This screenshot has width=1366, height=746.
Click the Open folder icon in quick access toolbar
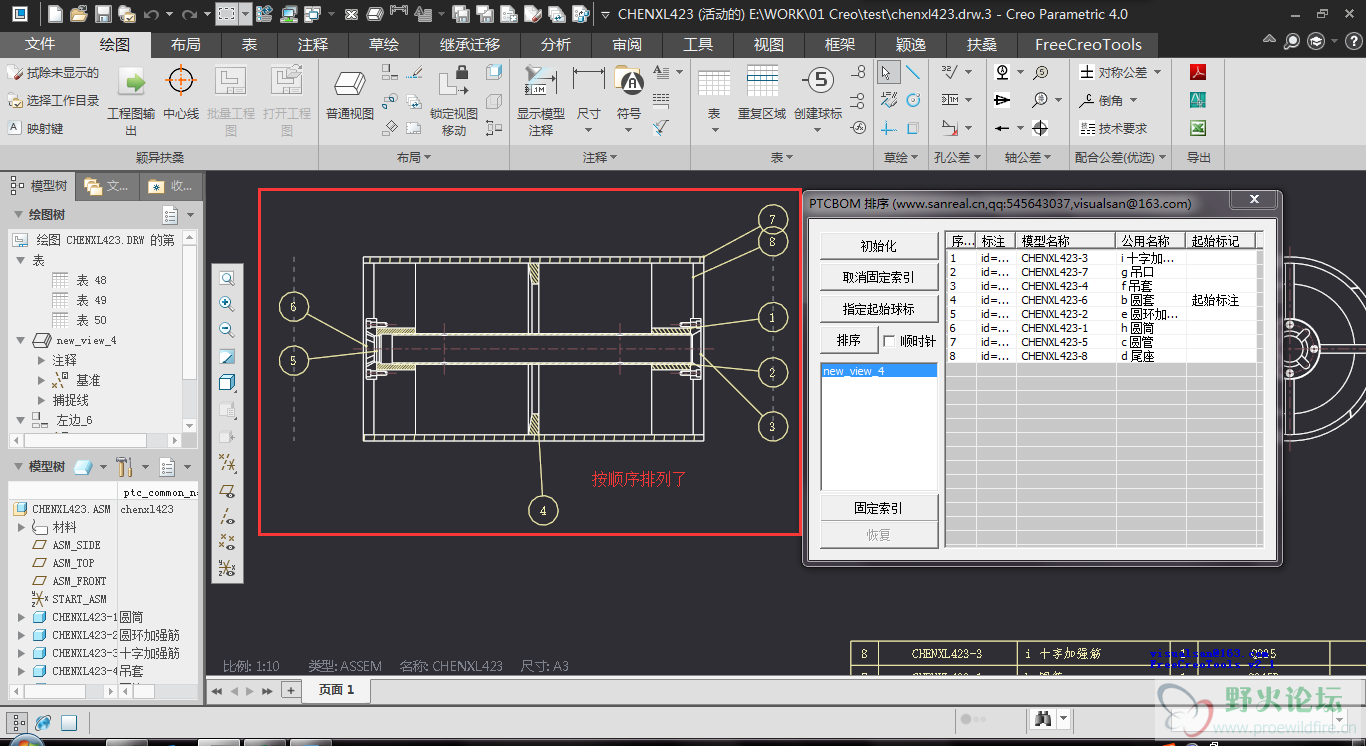(x=78, y=14)
